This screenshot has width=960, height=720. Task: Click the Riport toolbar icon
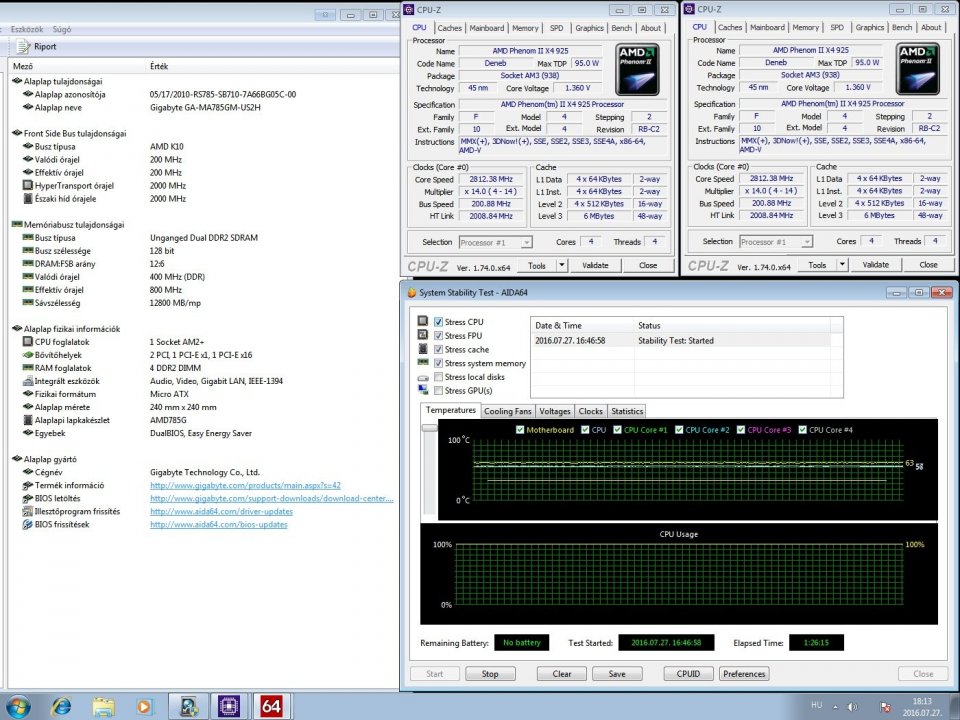point(23,47)
